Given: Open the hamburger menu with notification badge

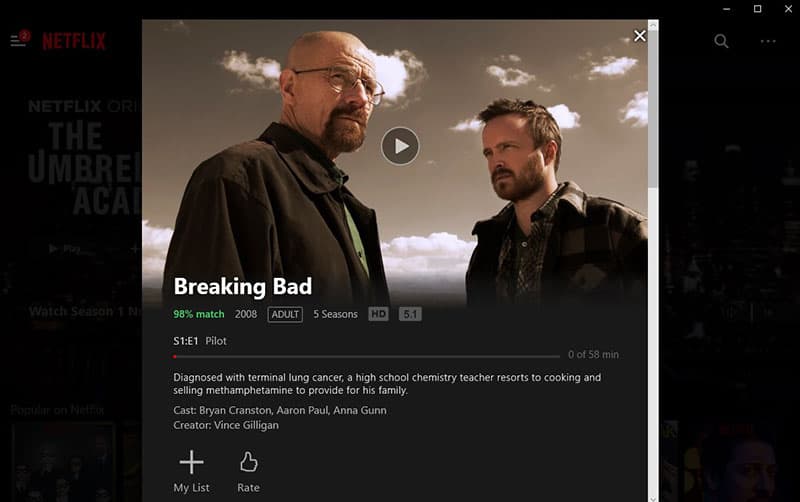Looking at the screenshot, I should click(19, 39).
